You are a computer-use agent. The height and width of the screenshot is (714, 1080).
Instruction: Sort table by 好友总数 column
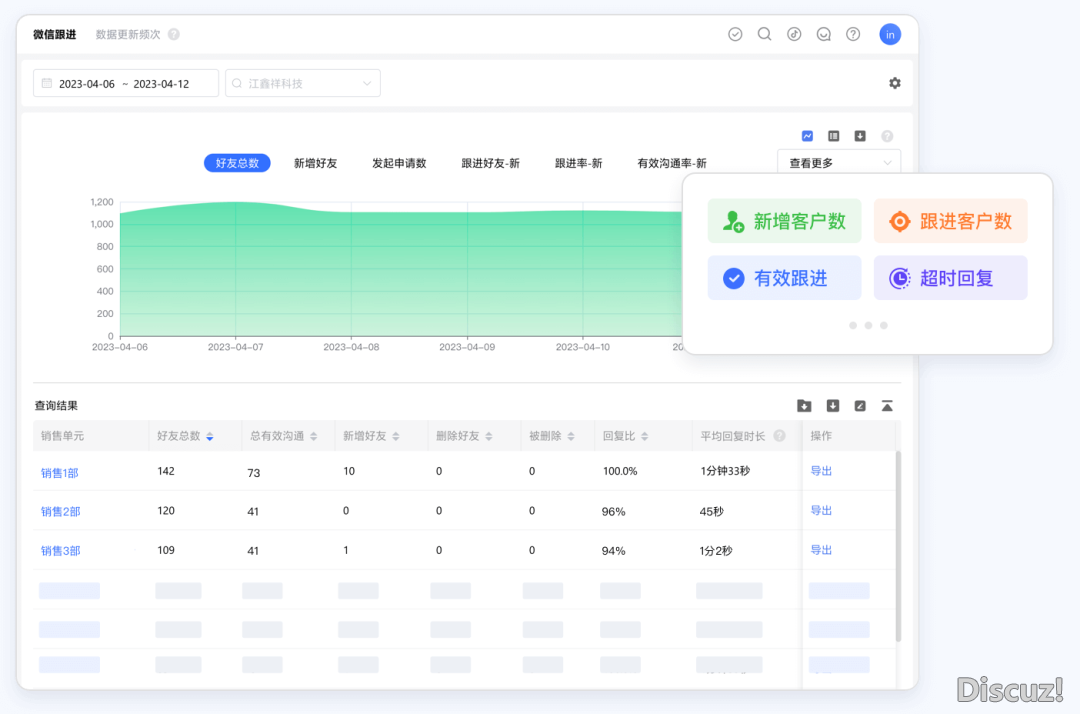(x=210, y=437)
